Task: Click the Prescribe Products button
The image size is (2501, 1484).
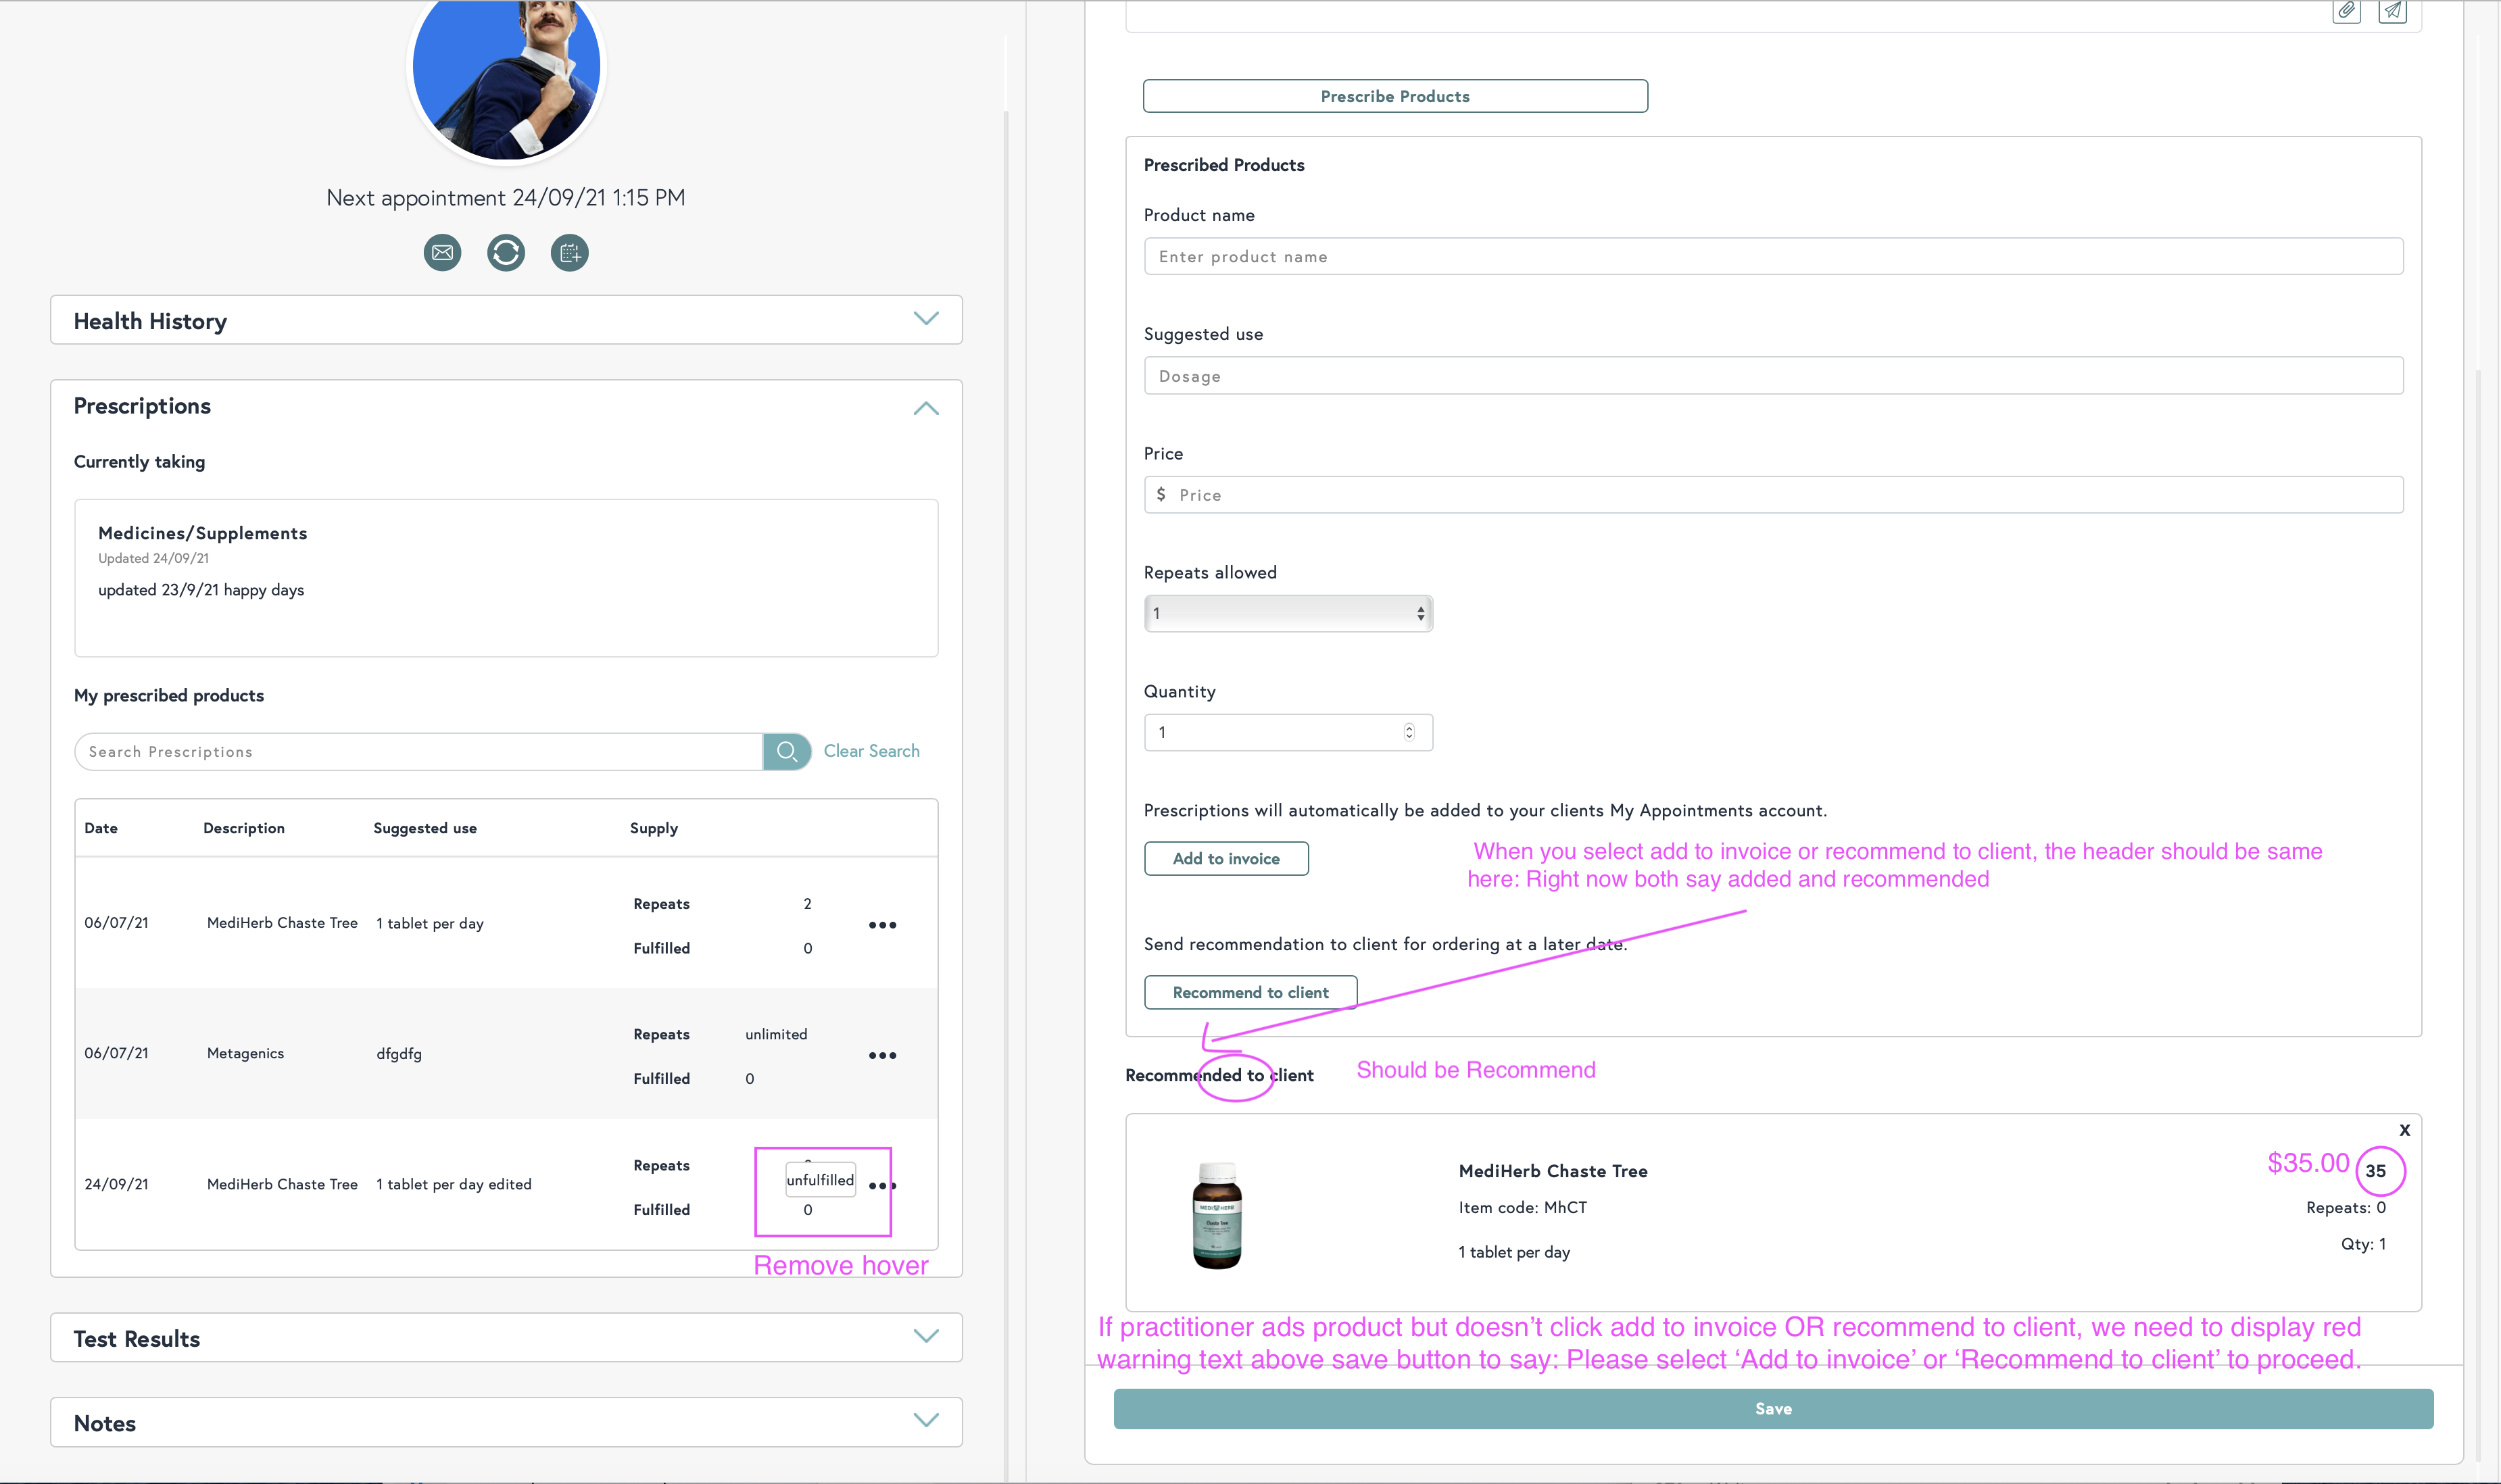Action: [x=1394, y=96]
